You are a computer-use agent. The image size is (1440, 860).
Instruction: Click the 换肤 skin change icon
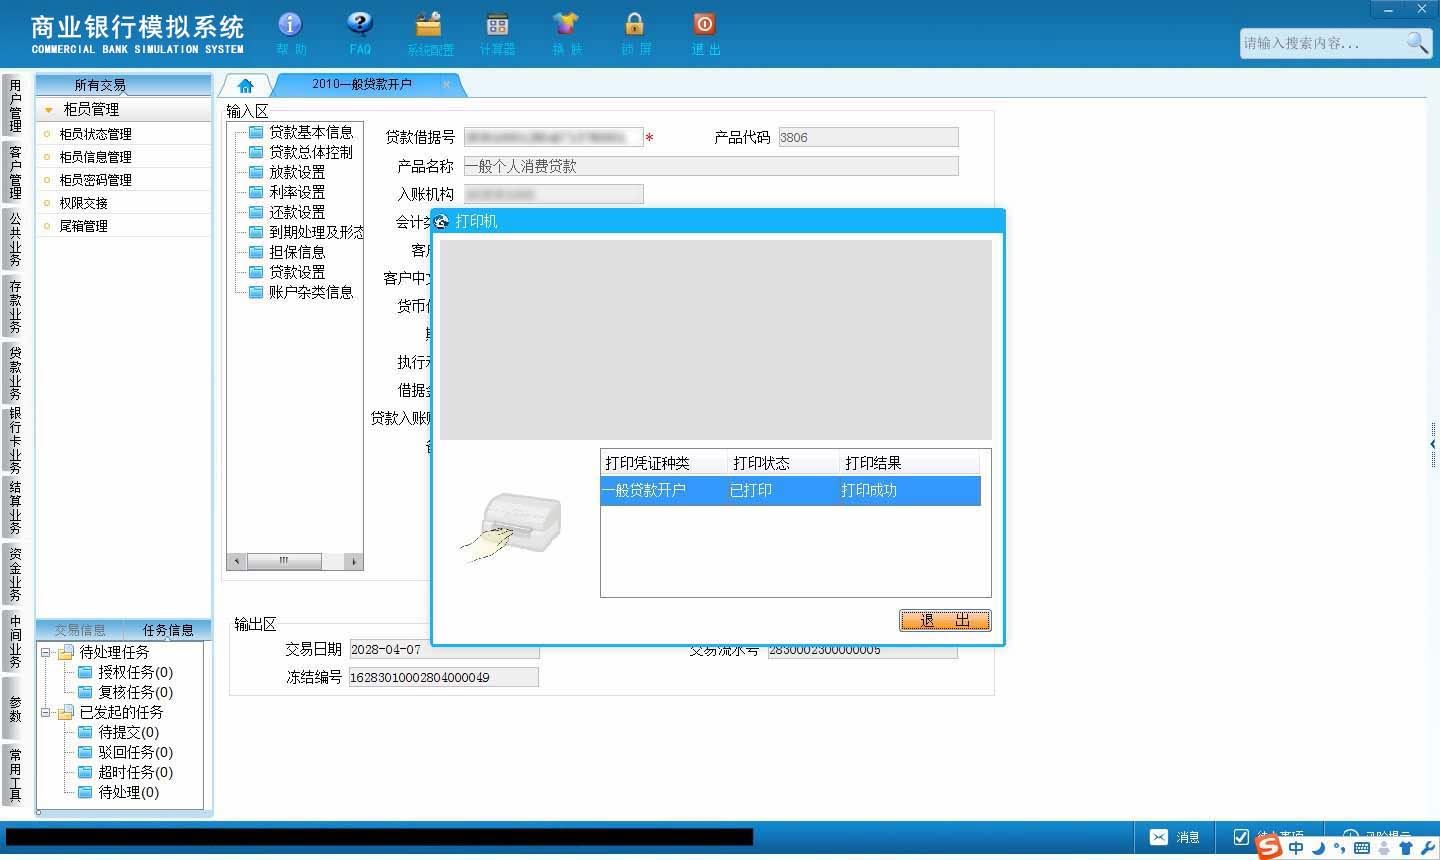click(566, 33)
